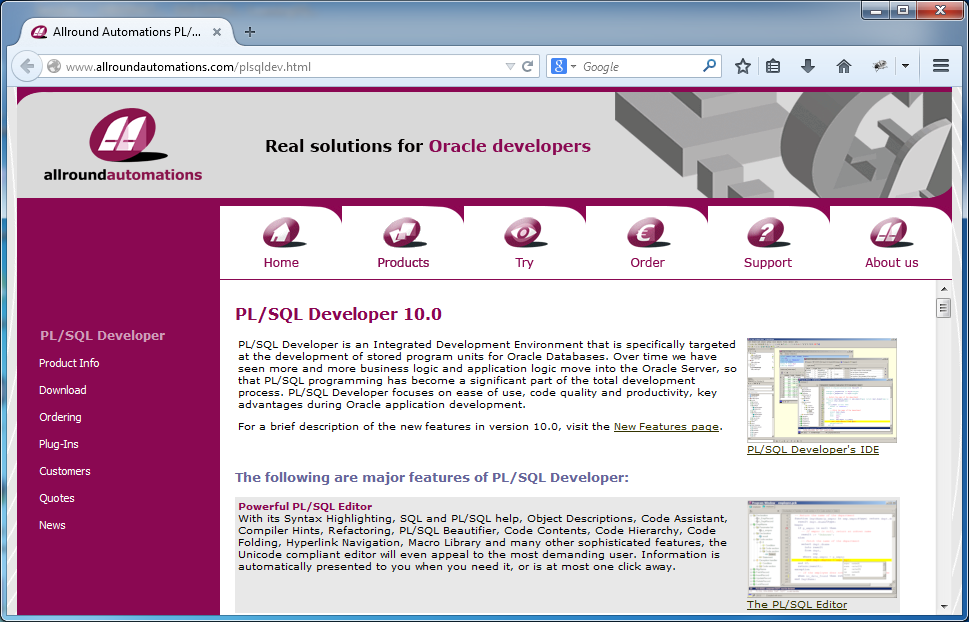
Task: Open the Download sidebar link
Action: 62,390
